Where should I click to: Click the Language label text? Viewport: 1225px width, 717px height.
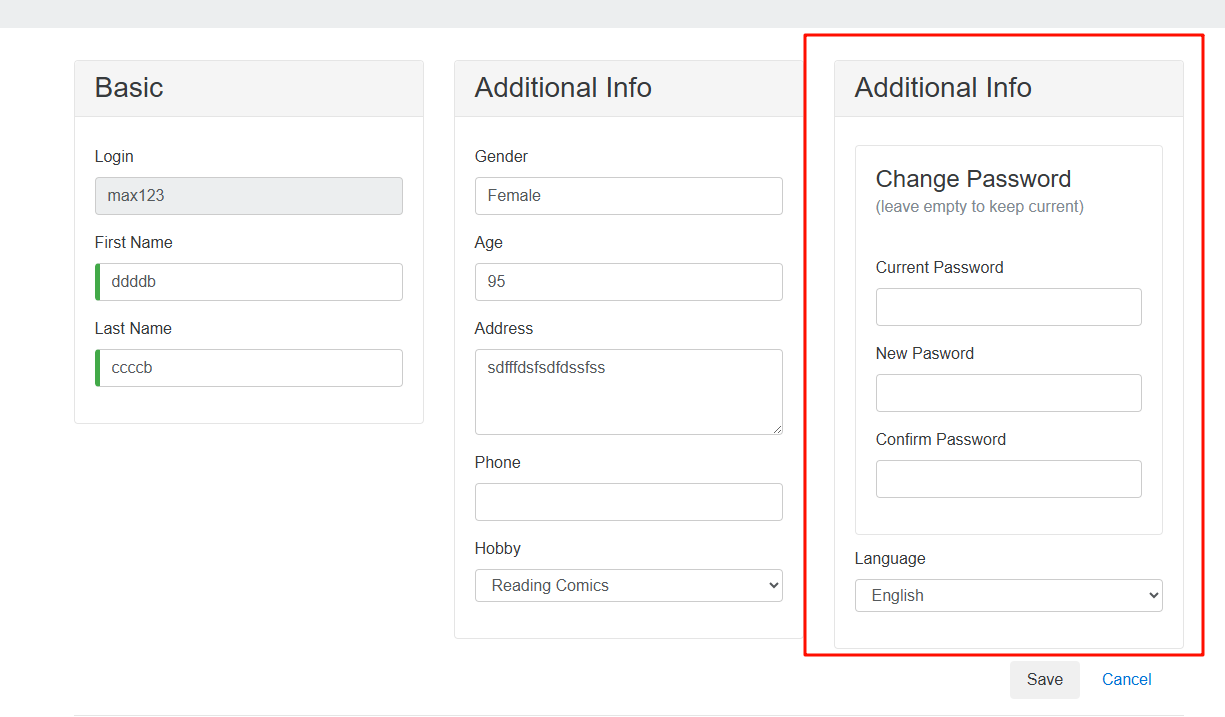[x=890, y=559]
